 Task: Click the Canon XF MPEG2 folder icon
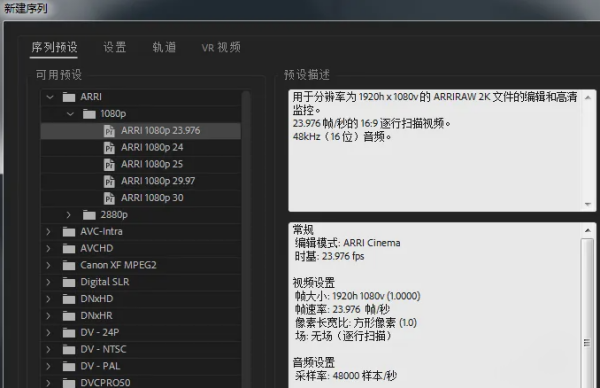69,266
